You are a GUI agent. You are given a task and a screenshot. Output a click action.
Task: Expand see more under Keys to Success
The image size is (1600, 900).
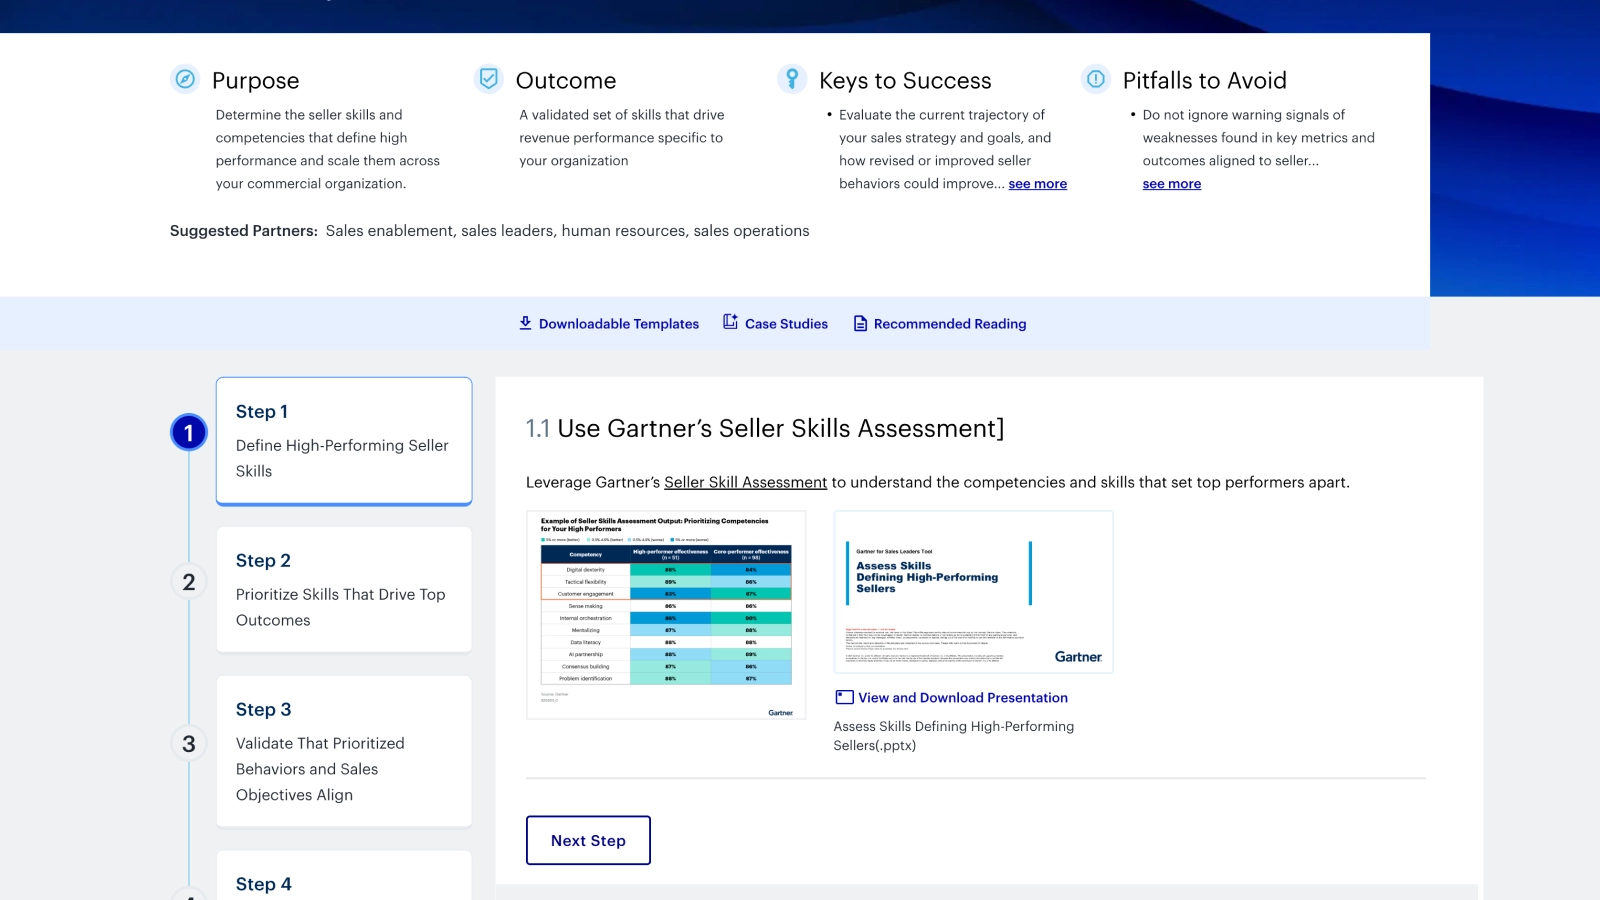click(x=1038, y=183)
